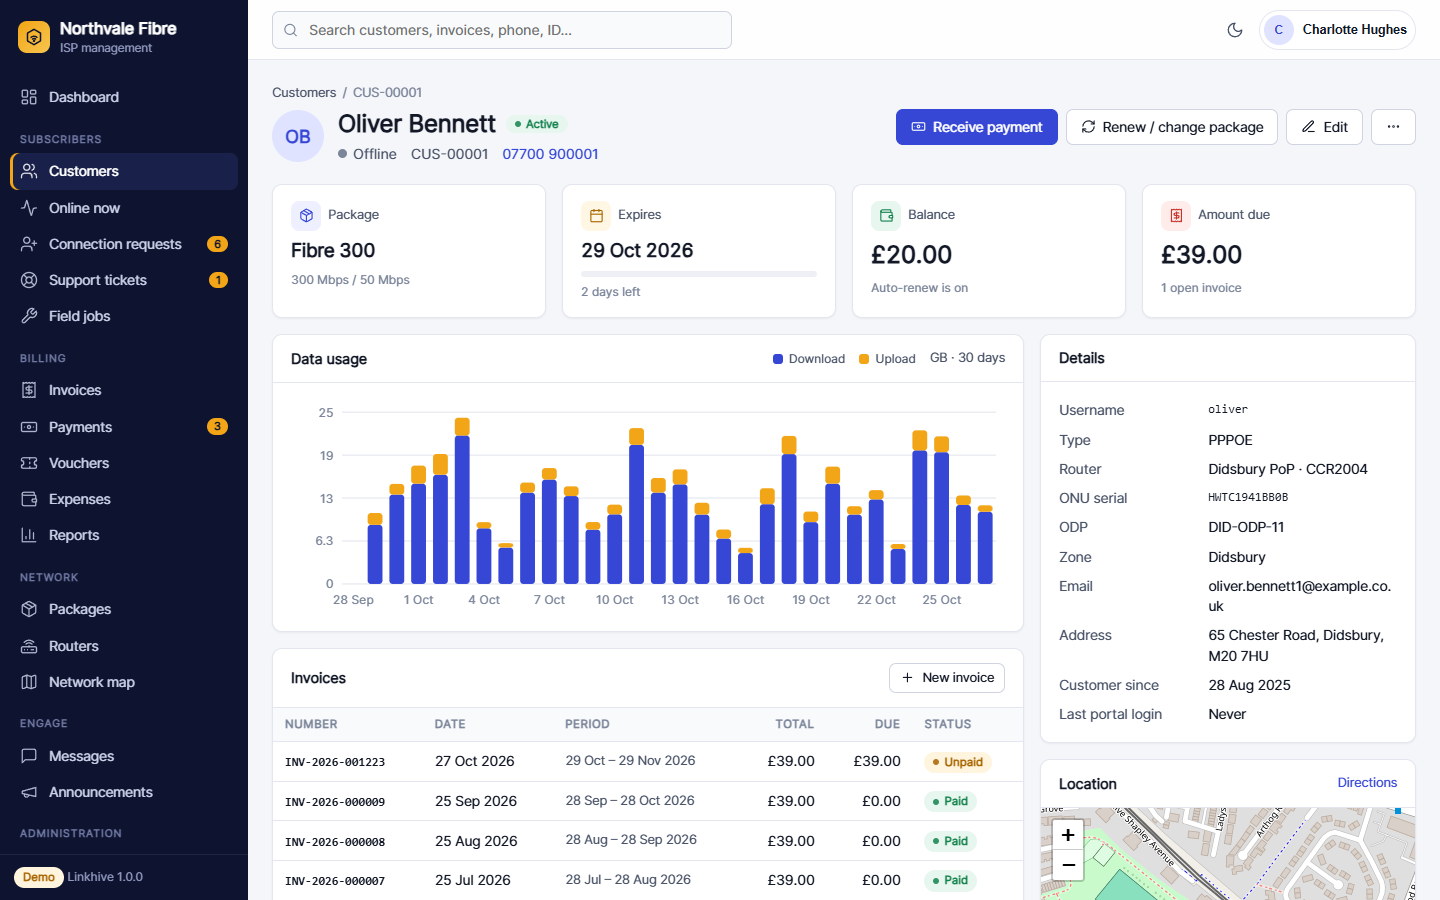Go to Online now page
1440x900 pixels.
click(x=124, y=208)
